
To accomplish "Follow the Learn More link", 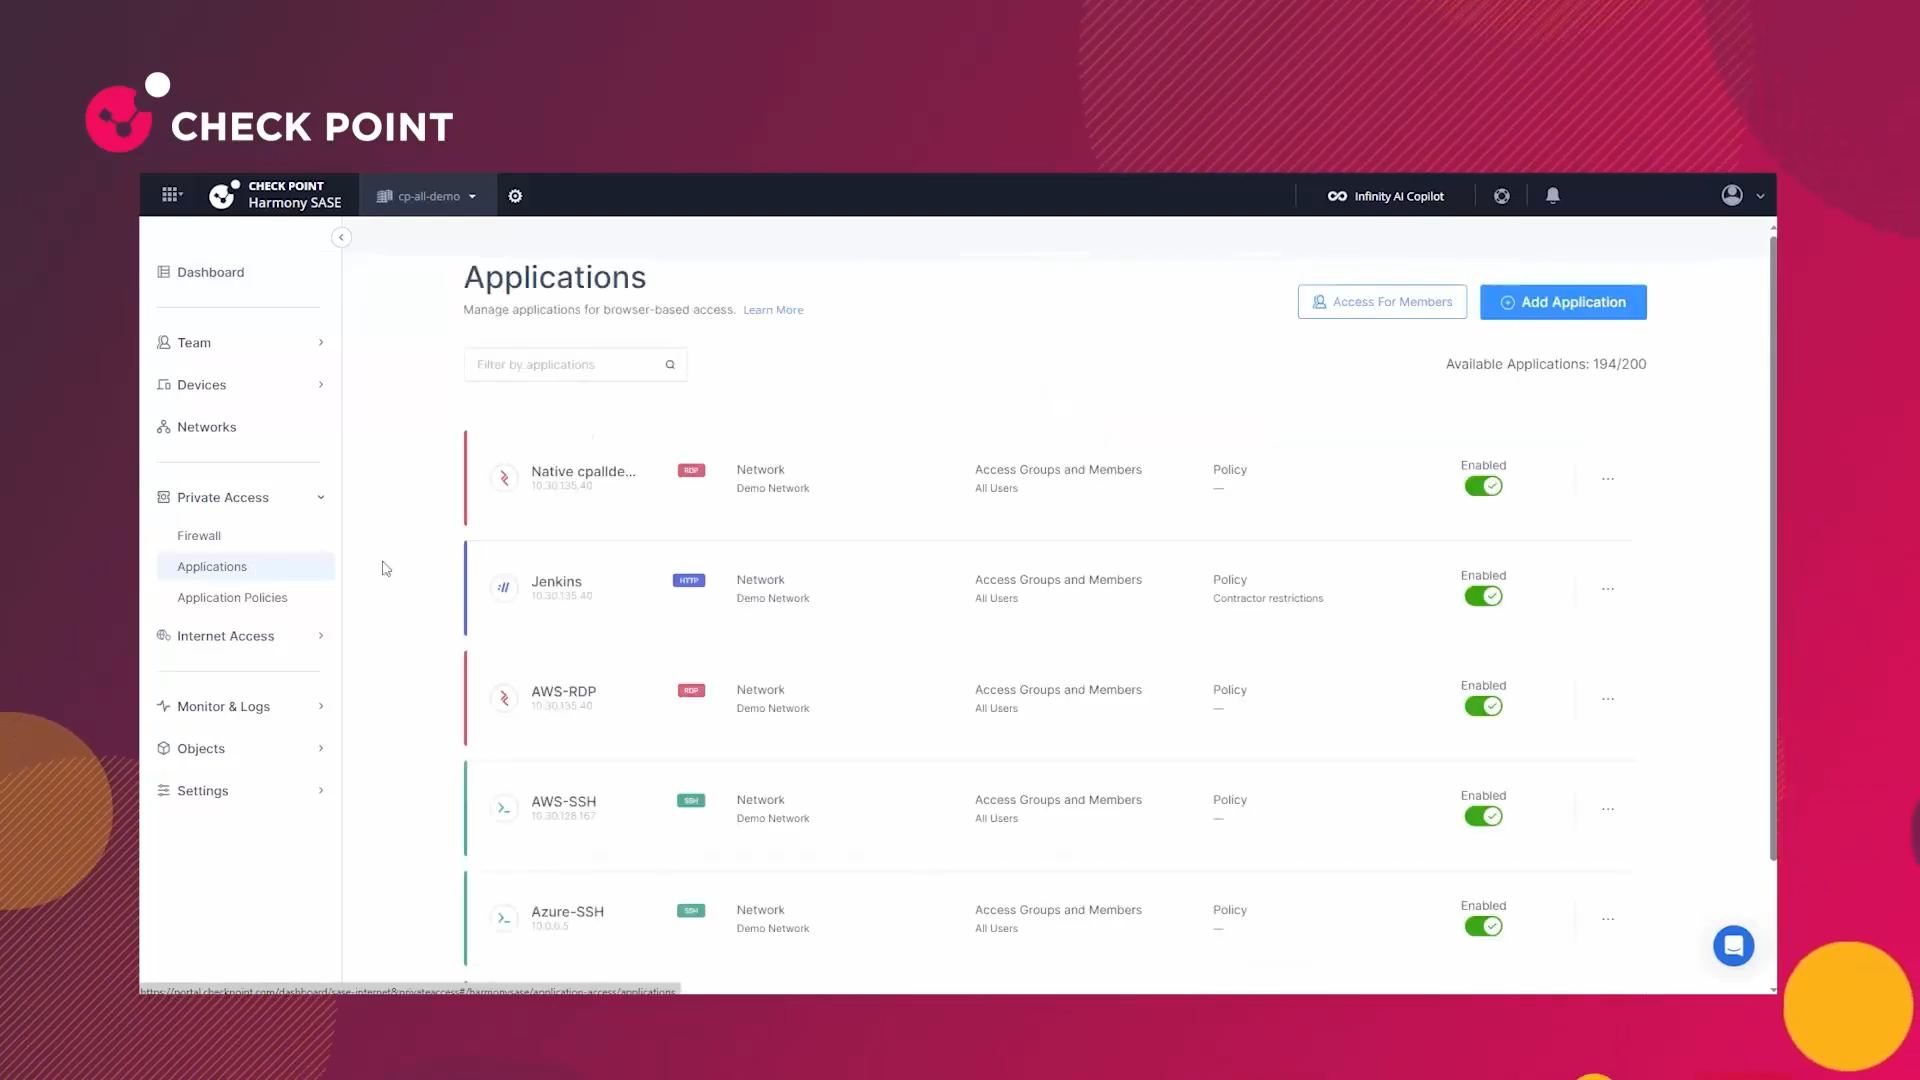I will point(773,310).
